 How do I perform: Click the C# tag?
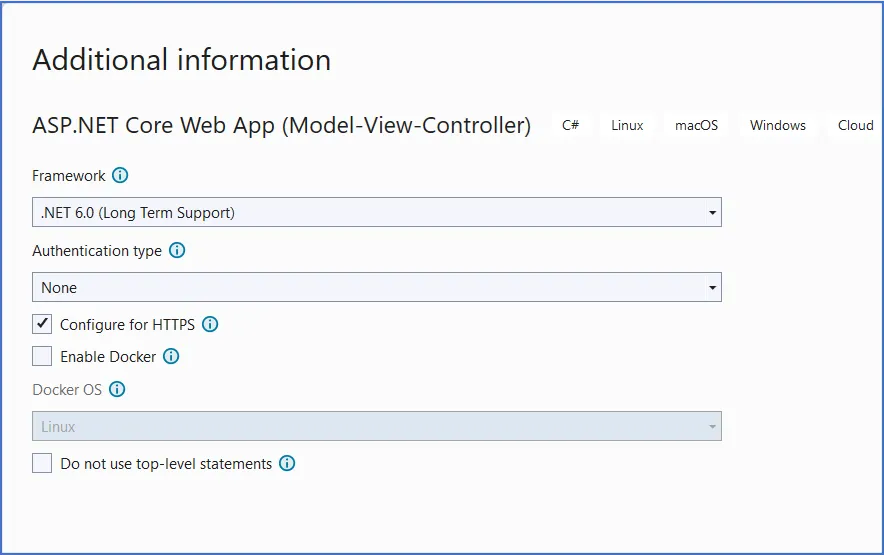(571, 125)
